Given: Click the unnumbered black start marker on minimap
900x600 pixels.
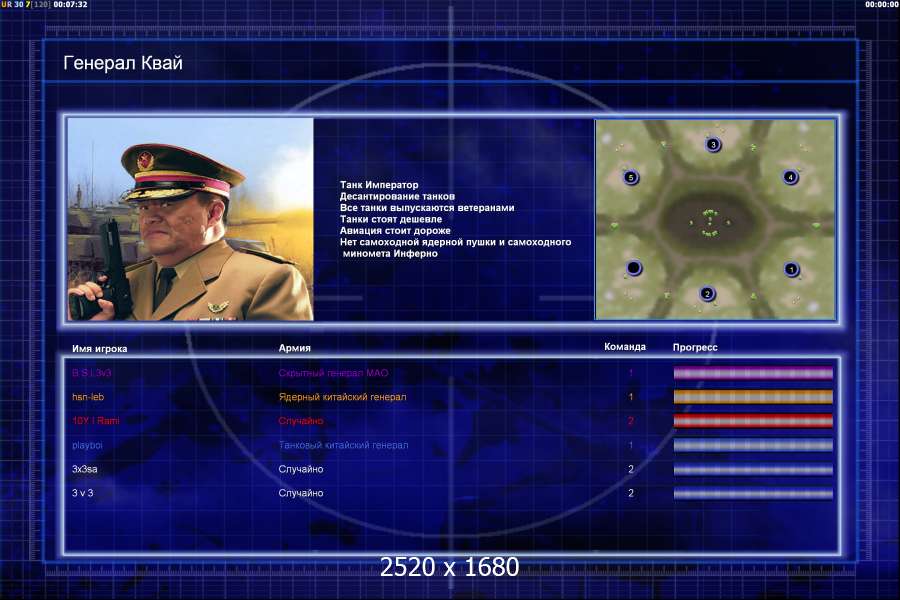Looking at the screenshot, I should 634,268.
